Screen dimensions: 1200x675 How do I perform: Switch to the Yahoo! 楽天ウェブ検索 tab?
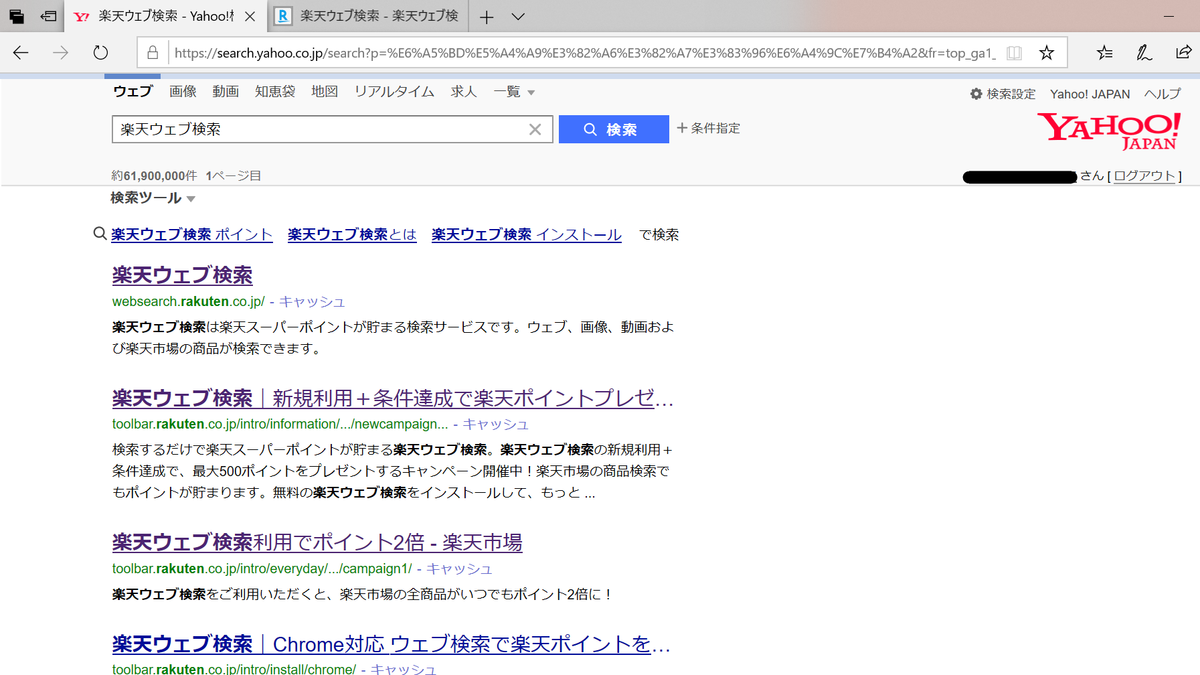pos(166,17)
